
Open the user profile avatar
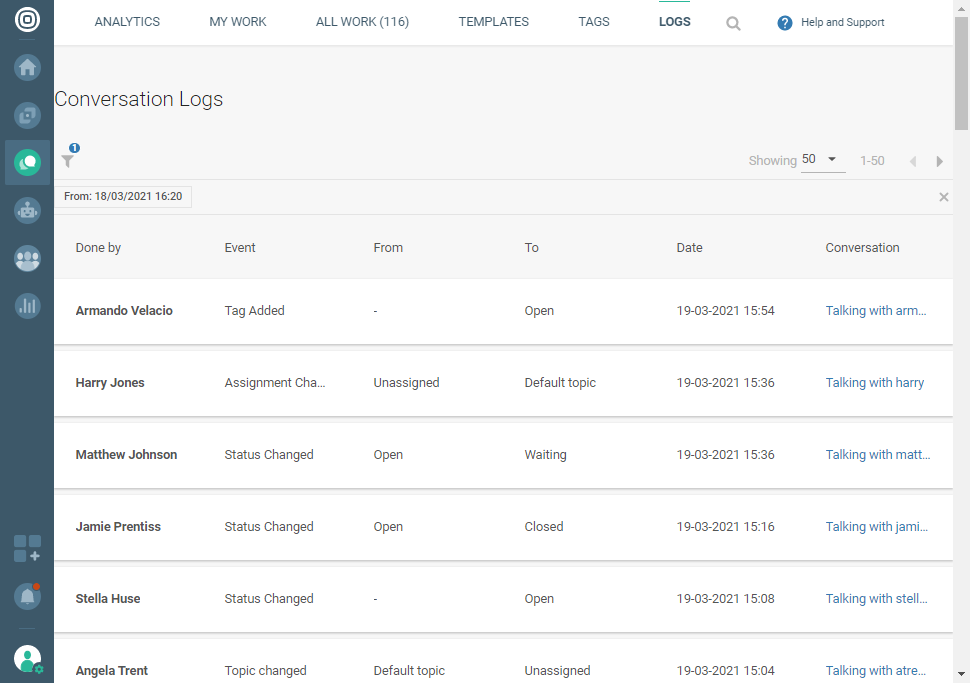tap(27, 658)
